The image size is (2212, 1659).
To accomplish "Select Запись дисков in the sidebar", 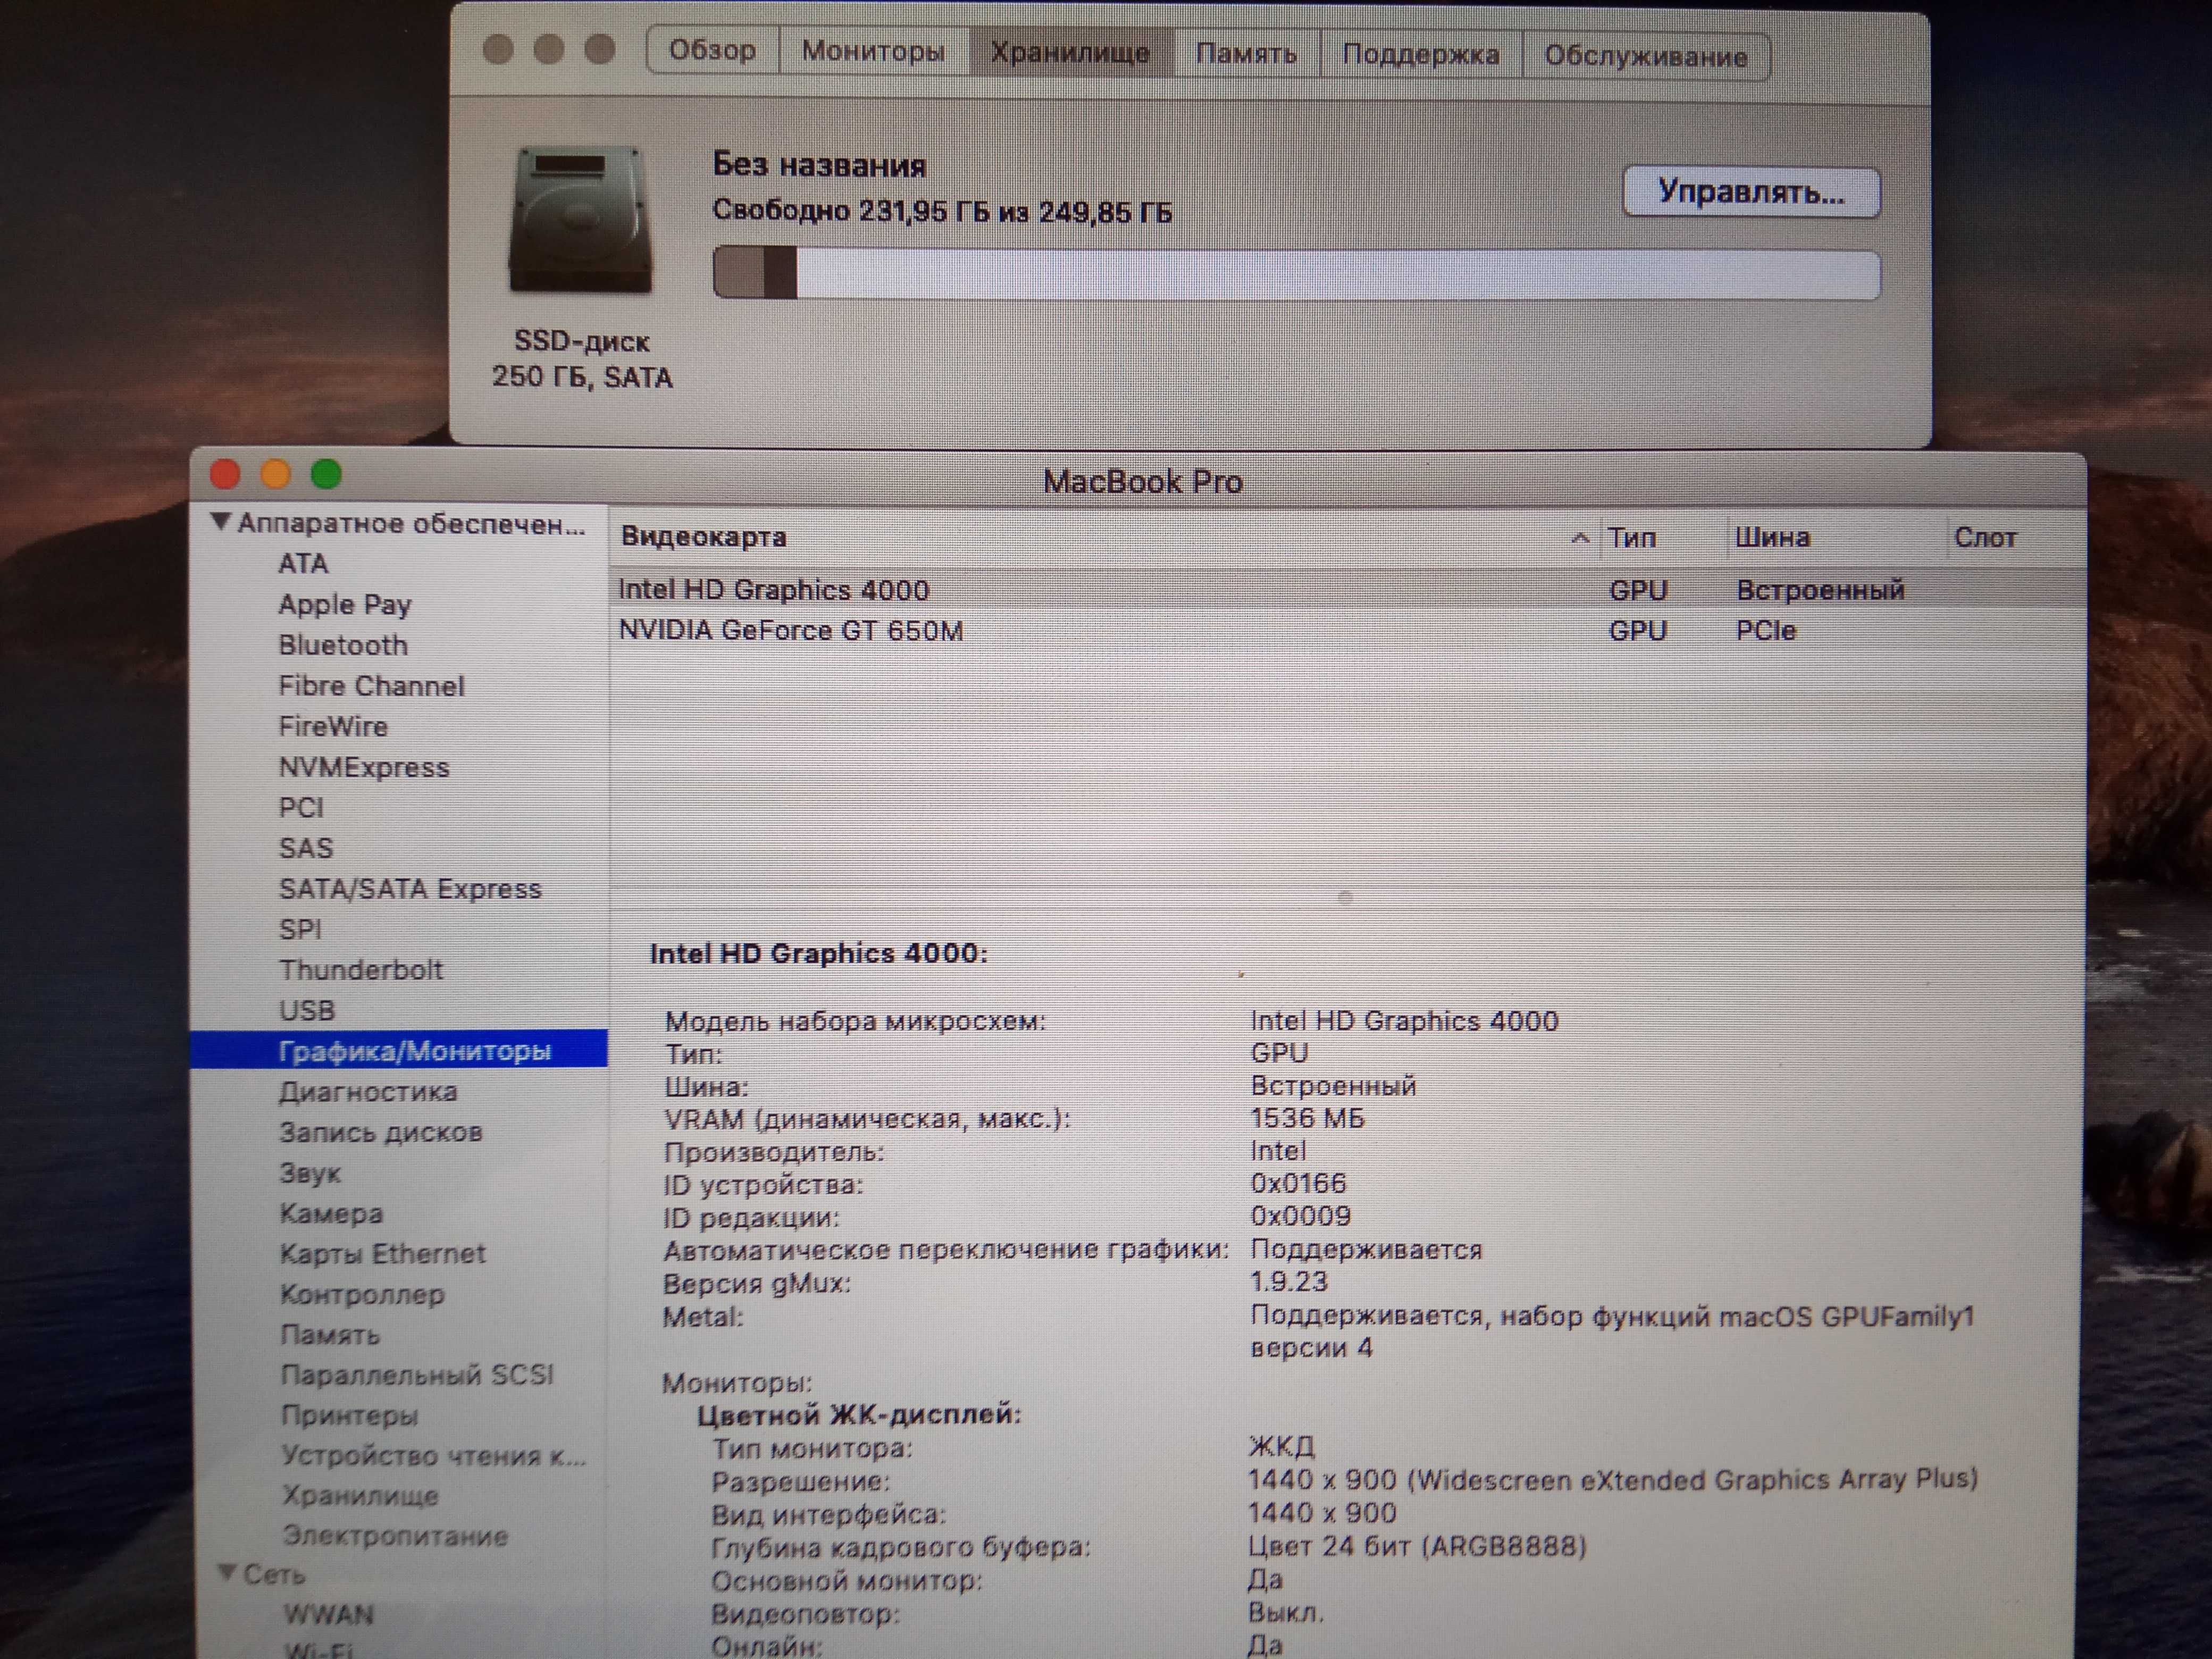I will (x=381, y=1132).
